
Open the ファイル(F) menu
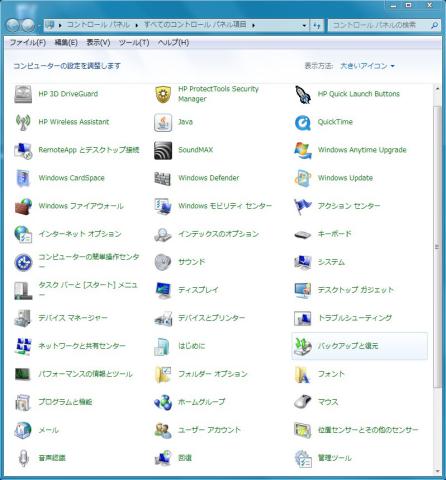point(28,43)
